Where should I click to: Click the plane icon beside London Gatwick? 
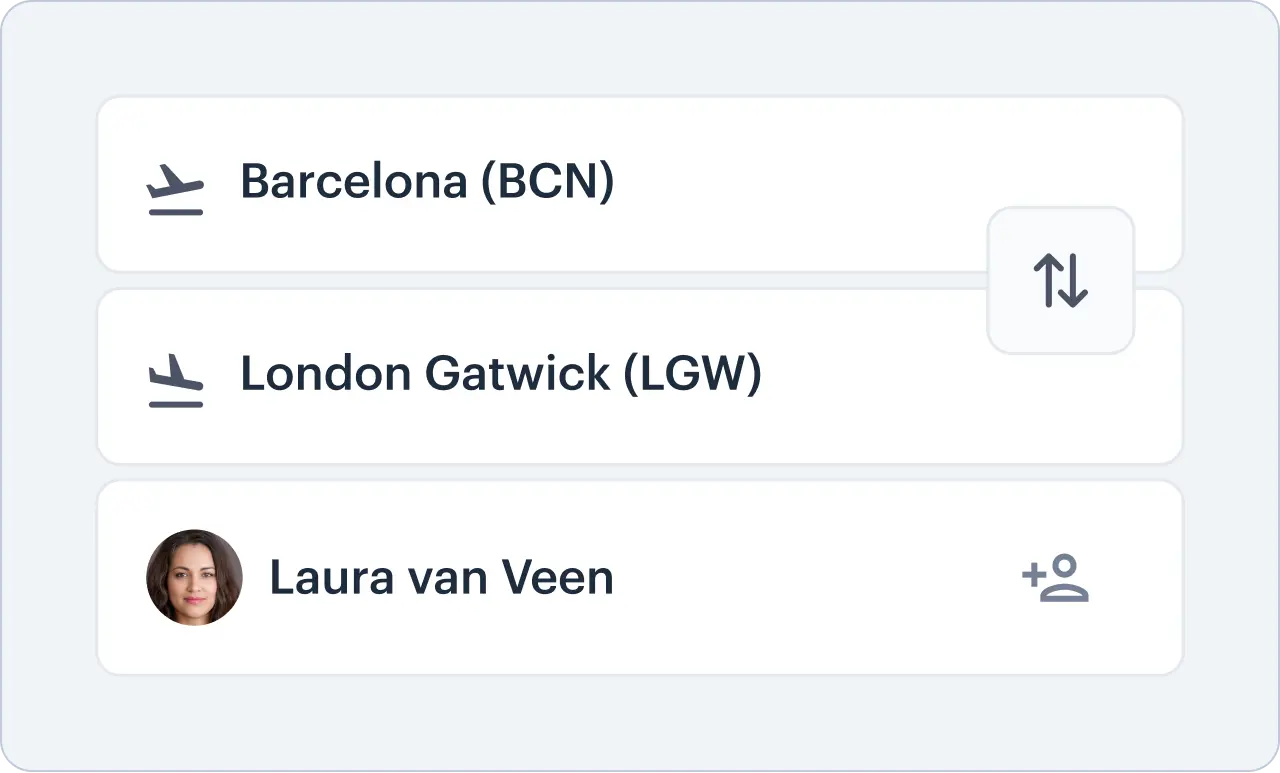coord(175,381)
